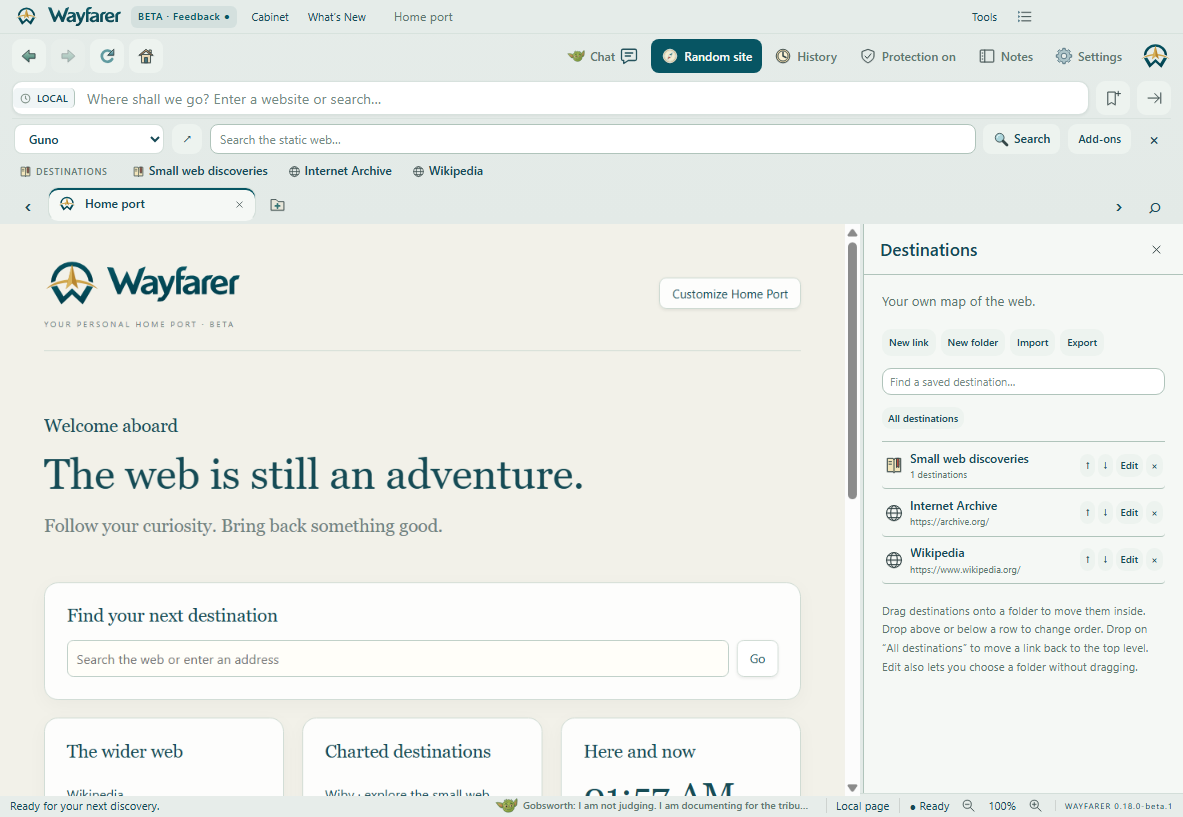
Task: Open the Chat panel
Action: pos(603,57)
